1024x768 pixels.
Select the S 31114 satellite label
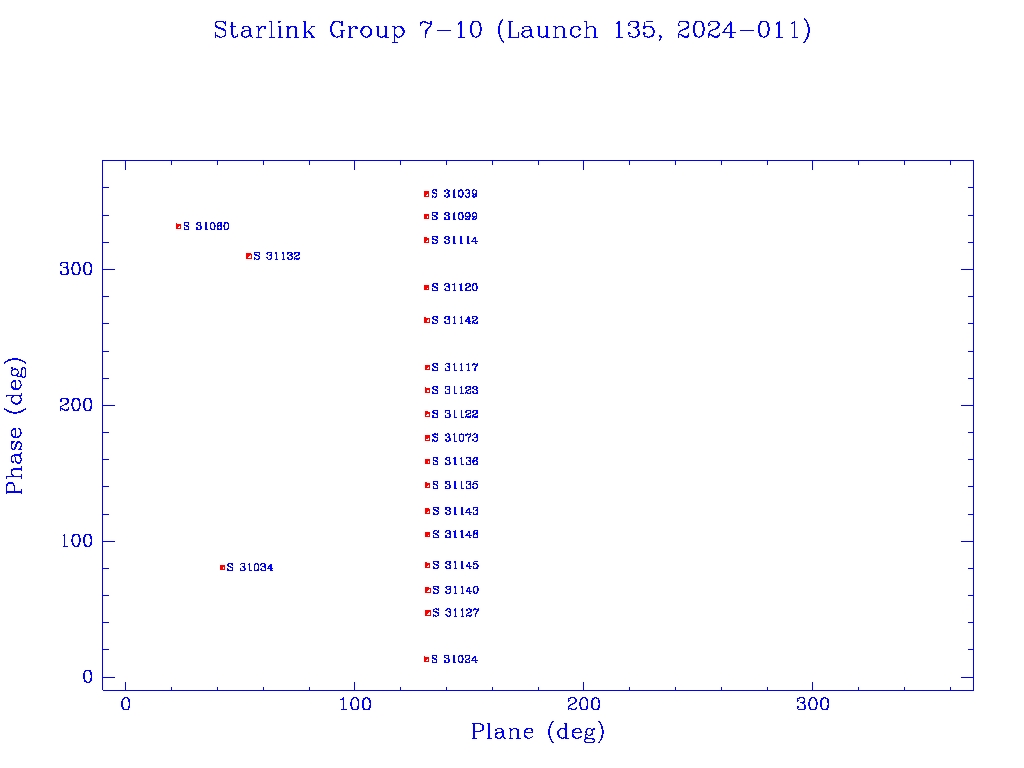pos(455,240)
